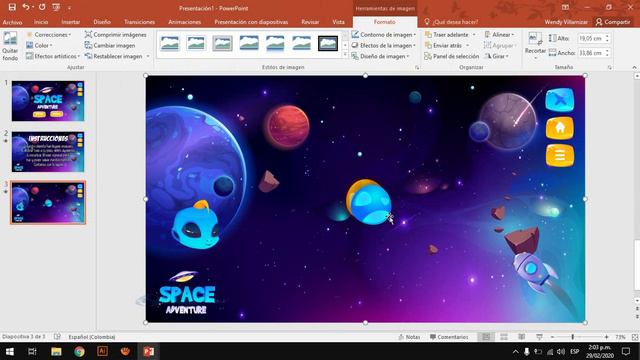Click the ¿Qué desea hacer? search box
Screen dimensions: 640x360
(x=455, y=22)
